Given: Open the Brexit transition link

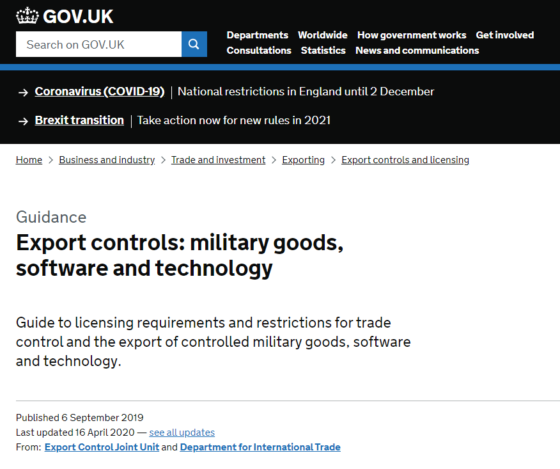Looking at the screenshot, I should tap(79, 120).
